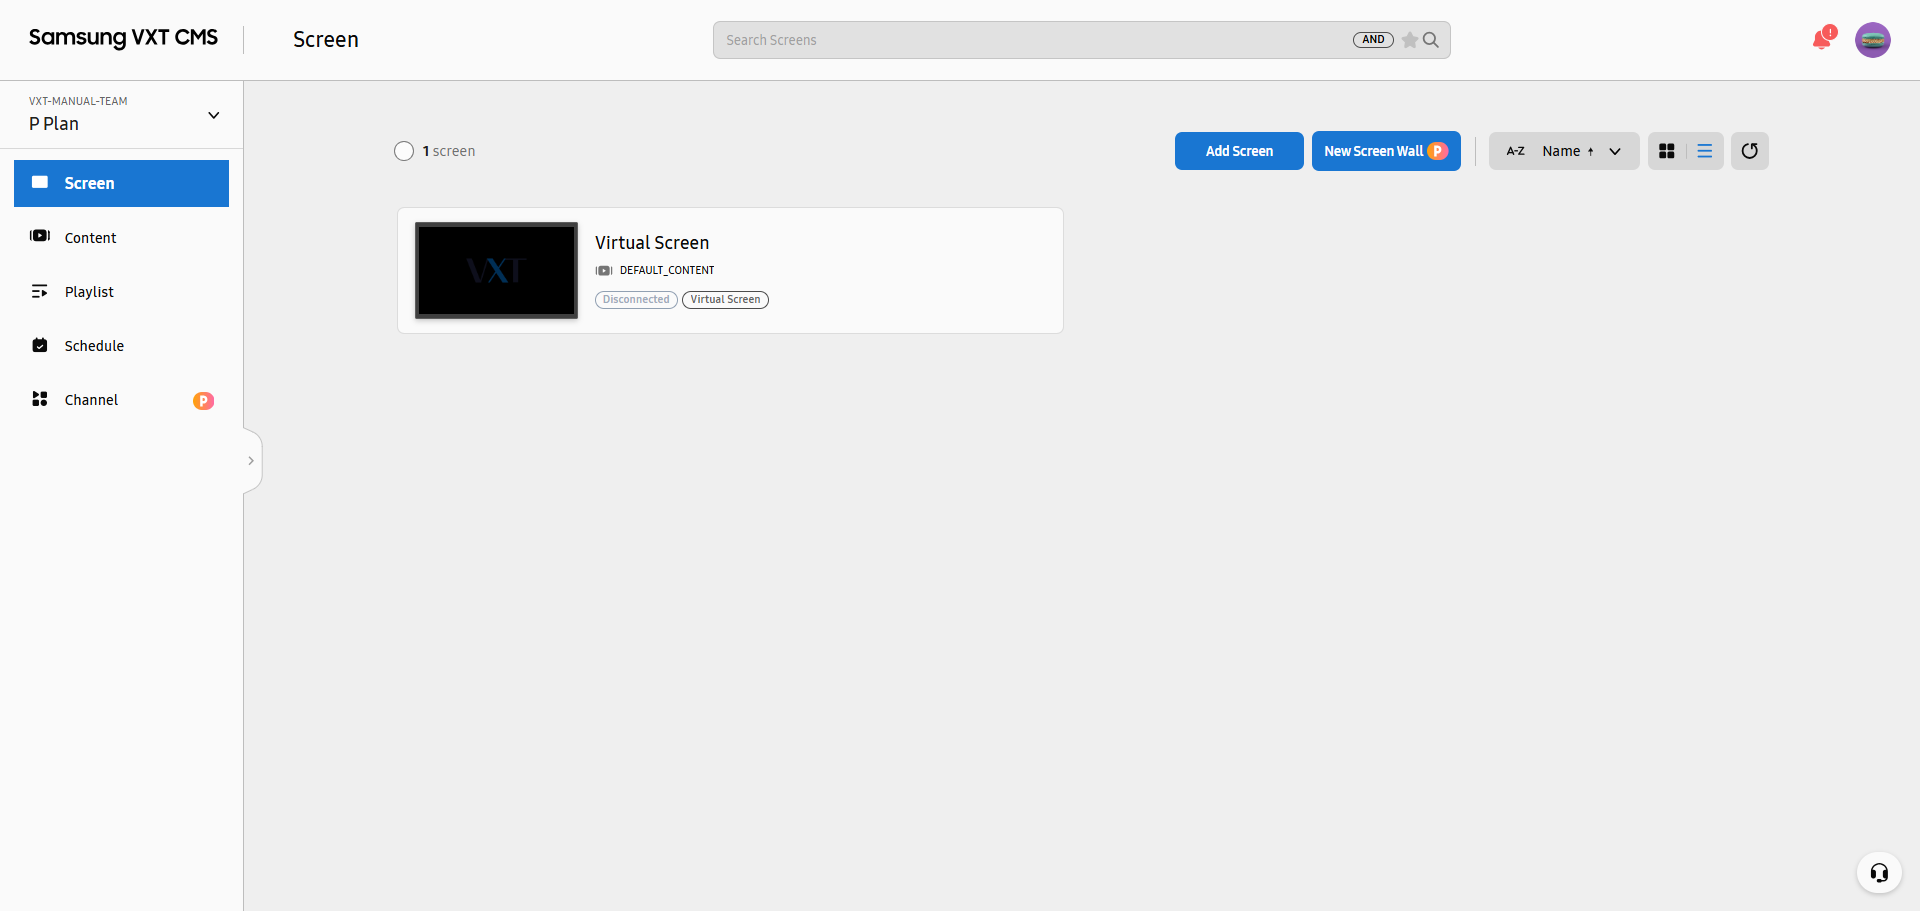Open the Name sort dropdown
Image resolution: width=1920 pixels, height=911 pixels.
[1564, 151]
